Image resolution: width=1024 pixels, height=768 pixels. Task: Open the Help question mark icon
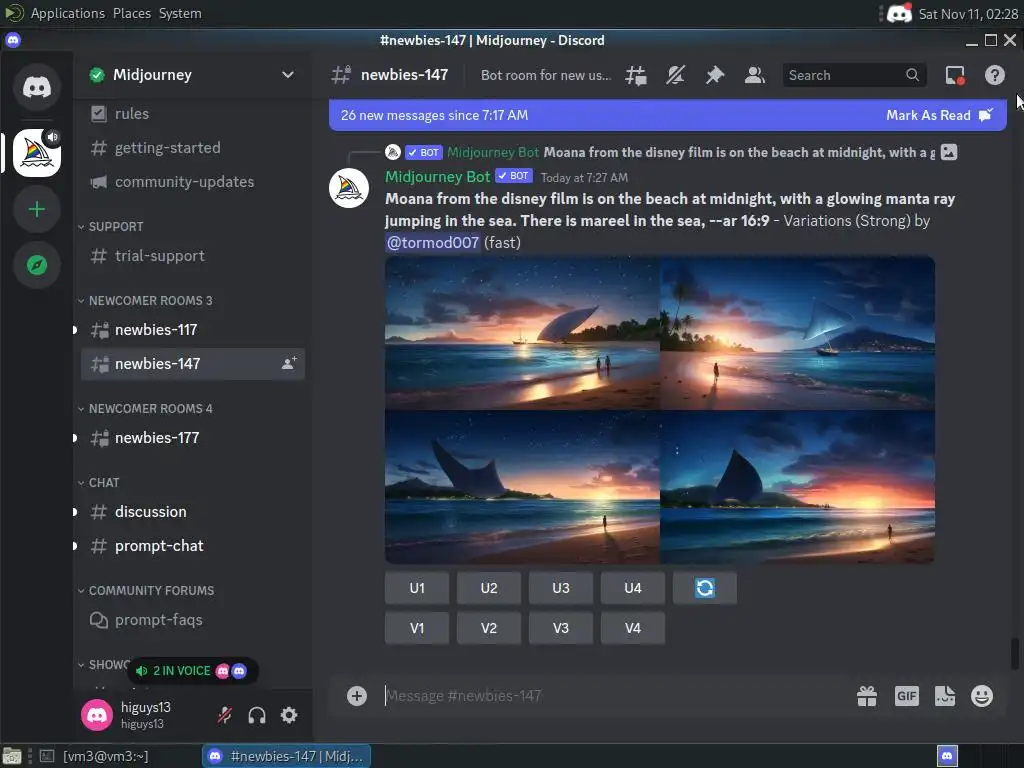point(995,75)
